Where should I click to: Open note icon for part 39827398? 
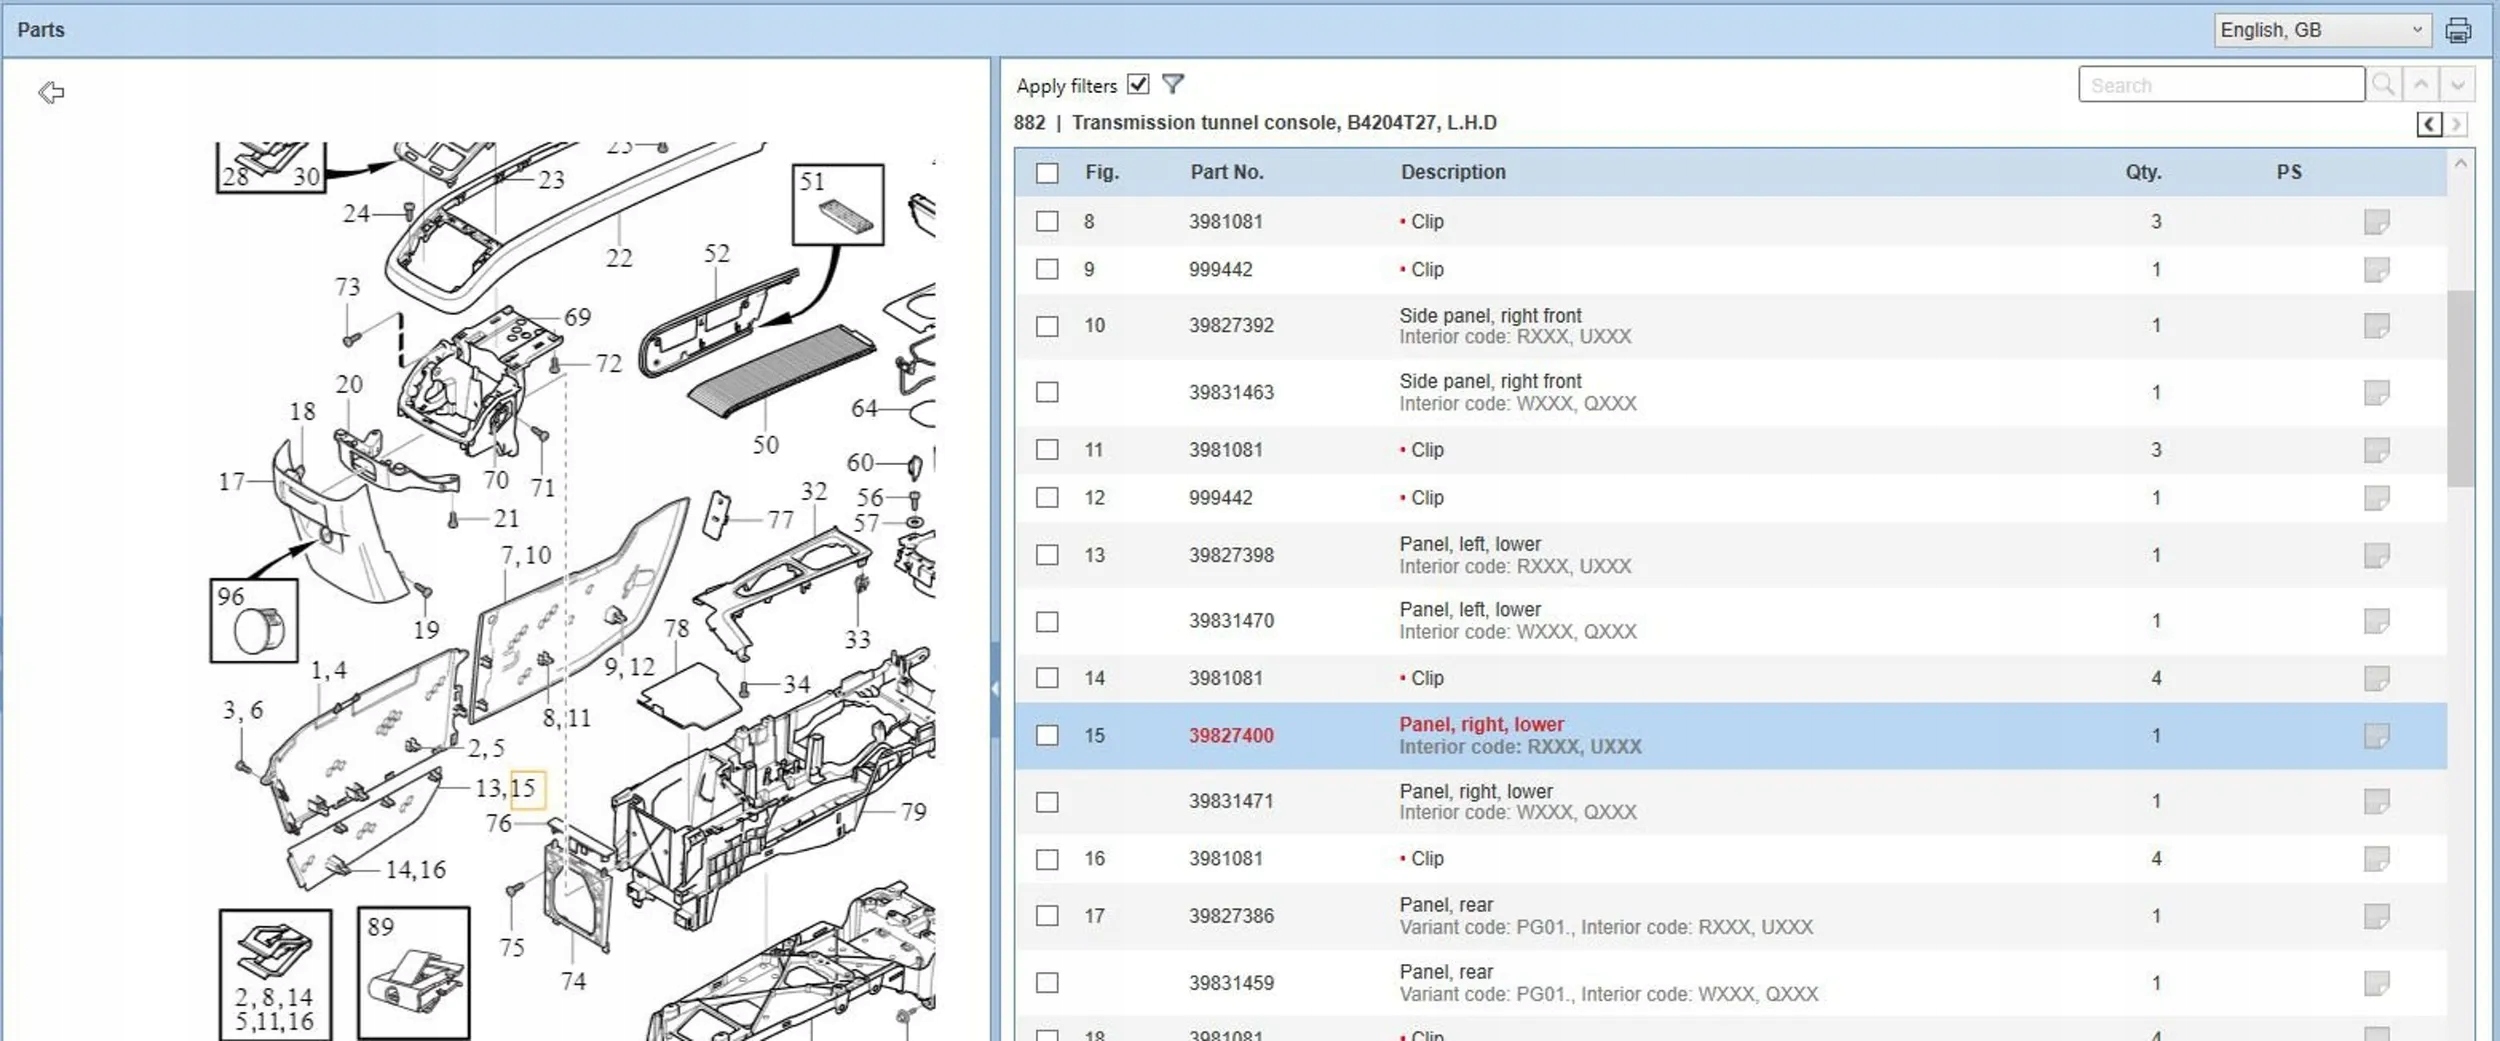2376,555
